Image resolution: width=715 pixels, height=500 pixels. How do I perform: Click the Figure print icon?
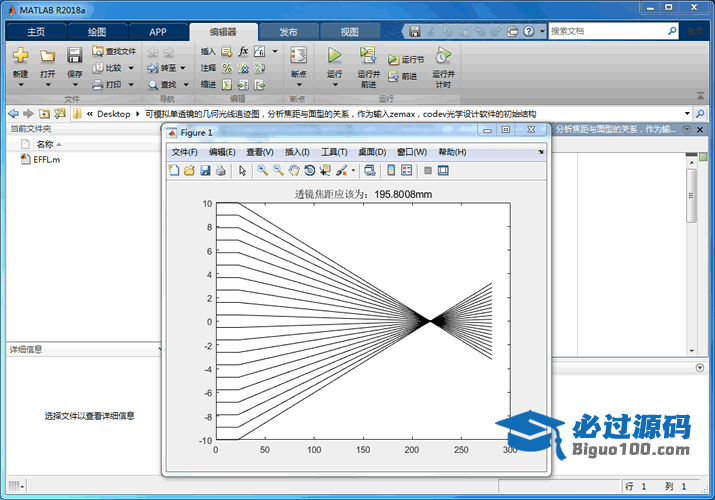point(221,170)
